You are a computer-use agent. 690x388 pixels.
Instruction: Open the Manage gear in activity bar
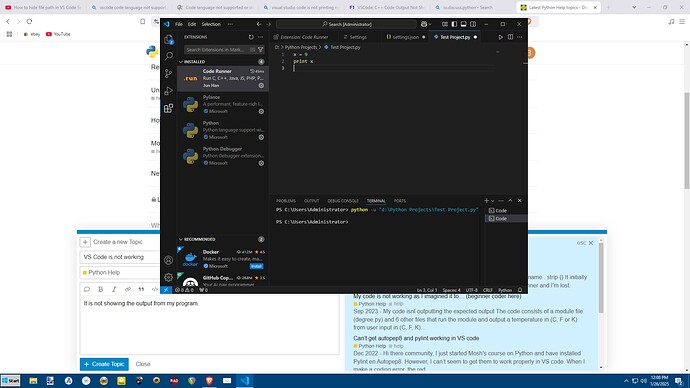tap(169, 277)
